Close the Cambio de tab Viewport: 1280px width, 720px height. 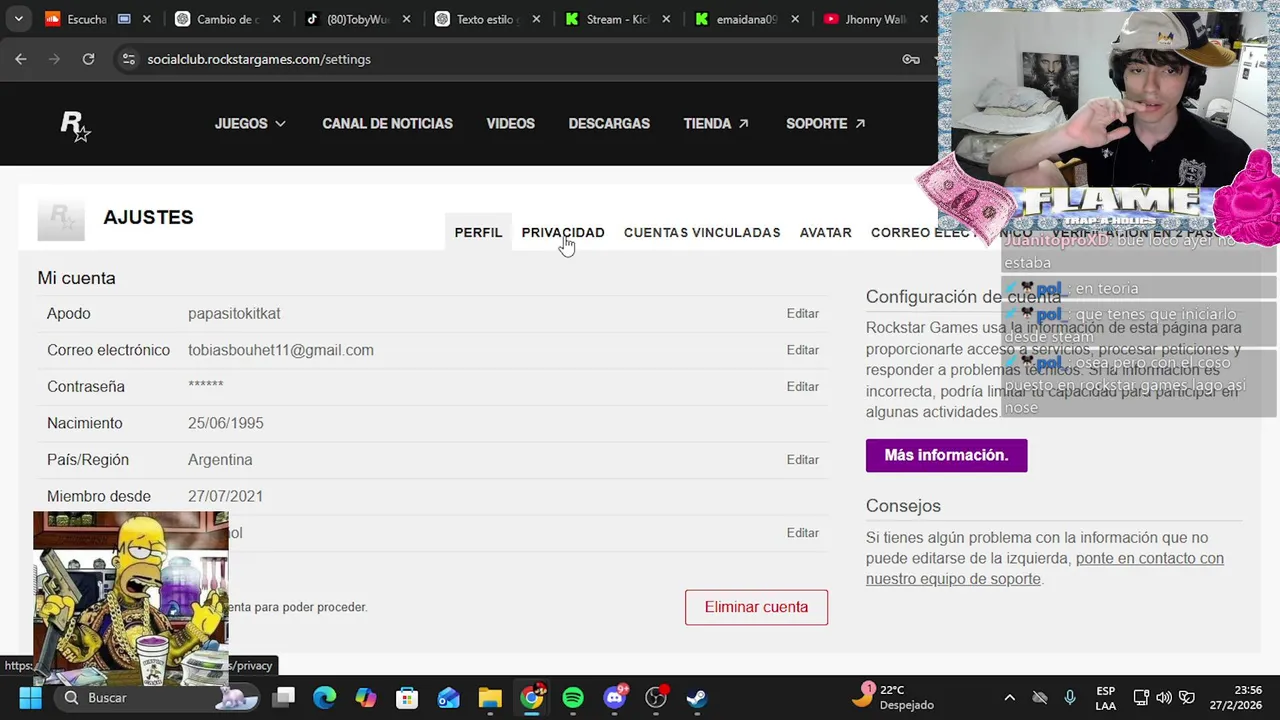click(277, 19)
